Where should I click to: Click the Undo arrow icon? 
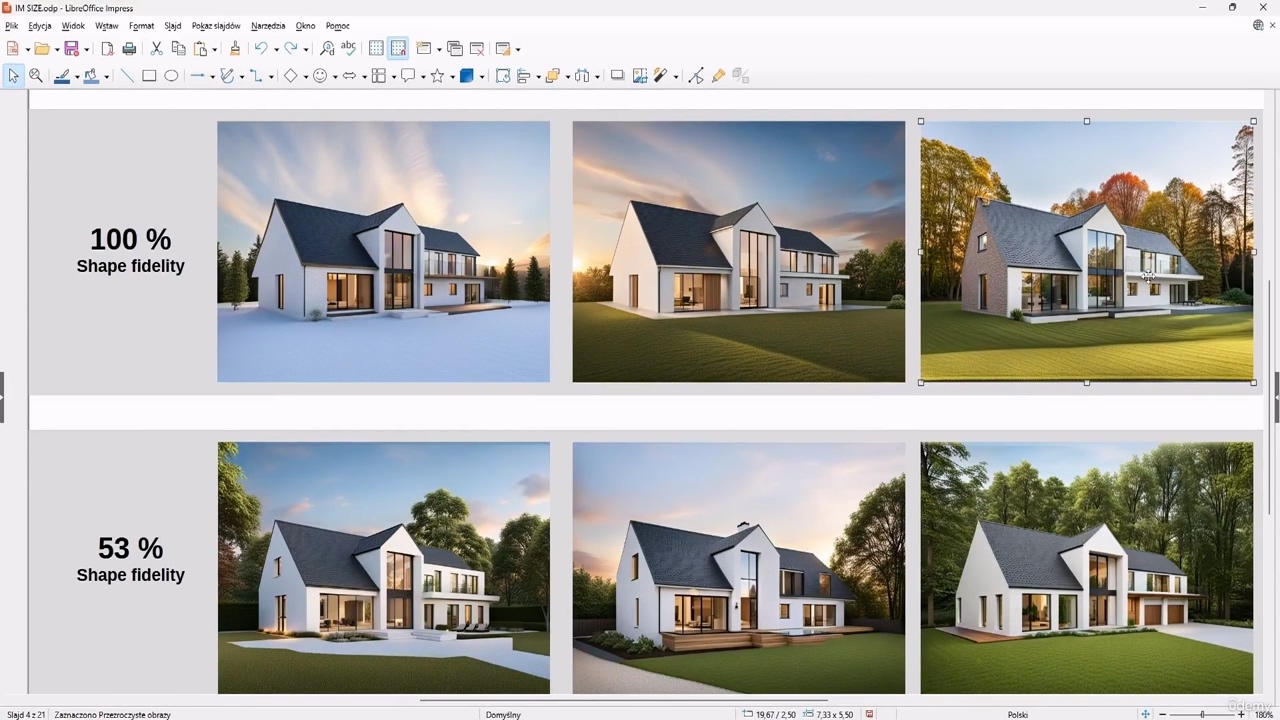pyautogui.click(x=260, y=48)
